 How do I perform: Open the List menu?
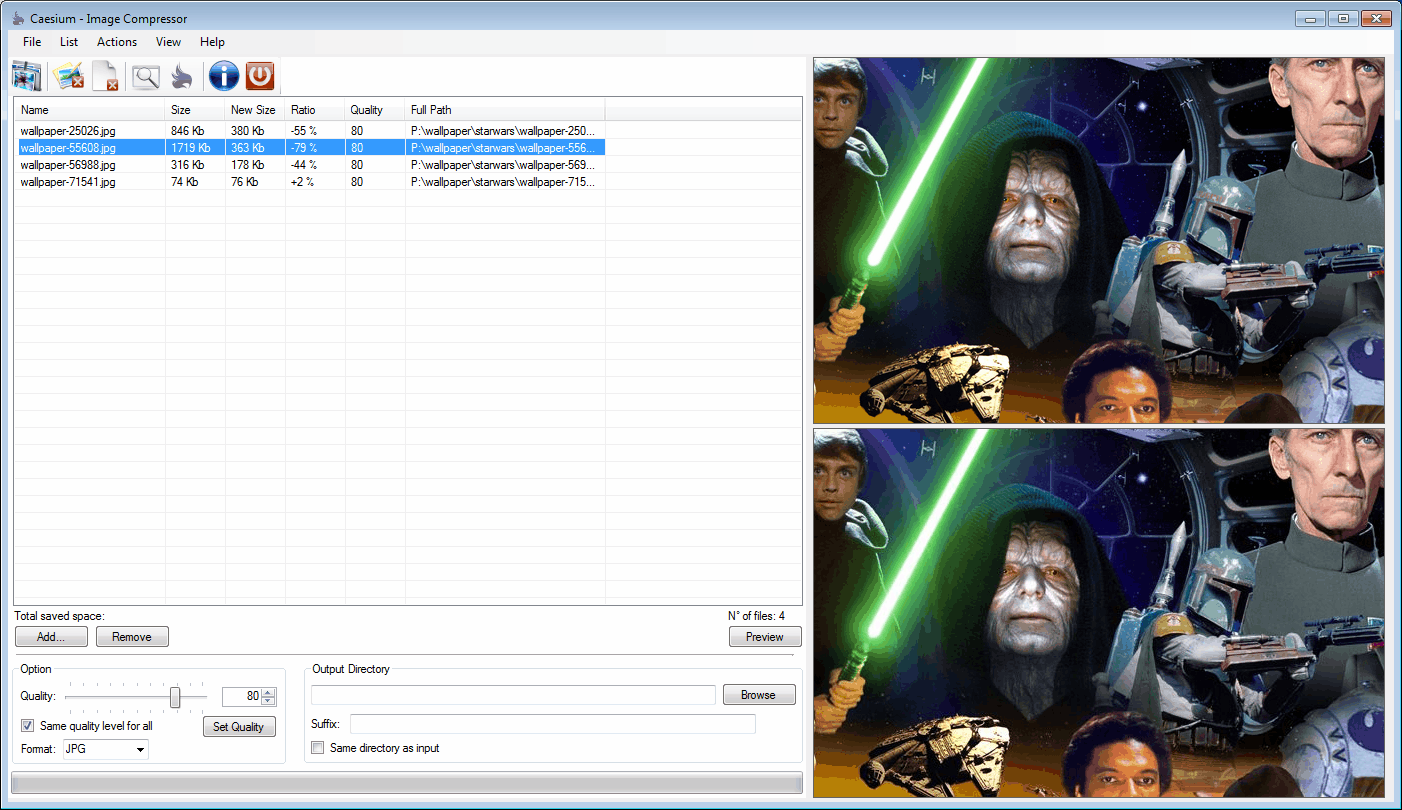click(69, 42)
